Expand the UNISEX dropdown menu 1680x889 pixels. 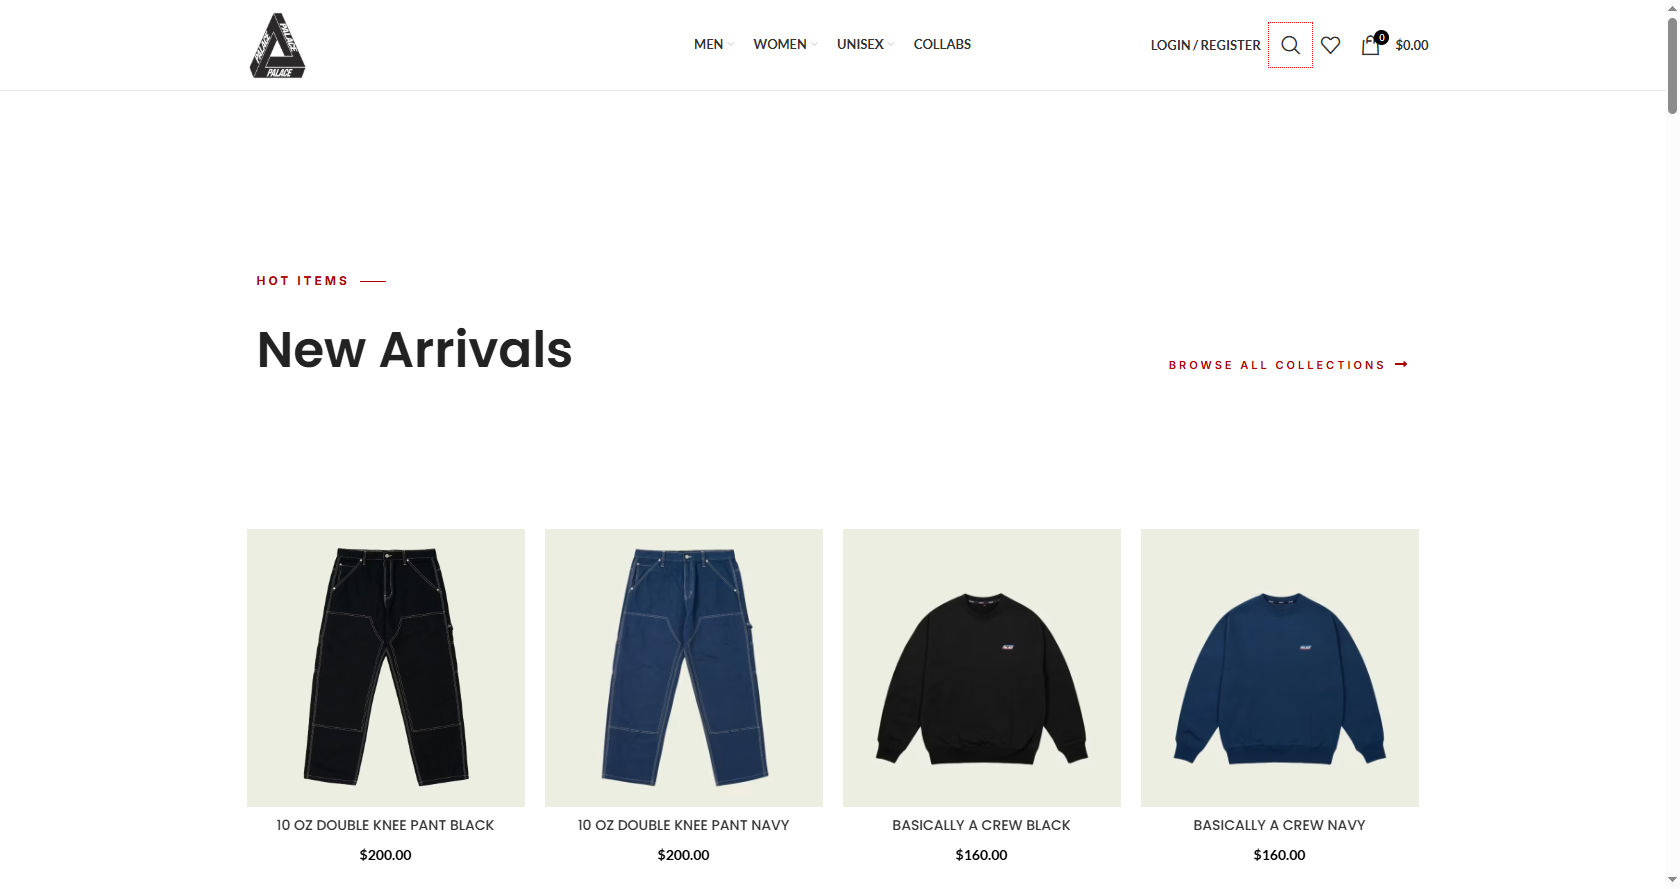coord(865,44)
